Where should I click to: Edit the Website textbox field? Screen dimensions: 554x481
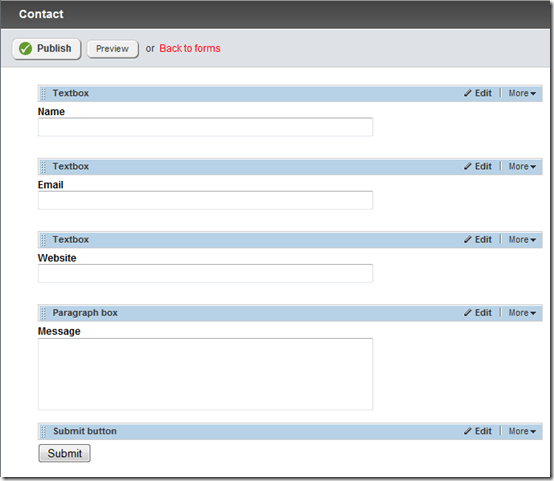click(x=478, y=240)
